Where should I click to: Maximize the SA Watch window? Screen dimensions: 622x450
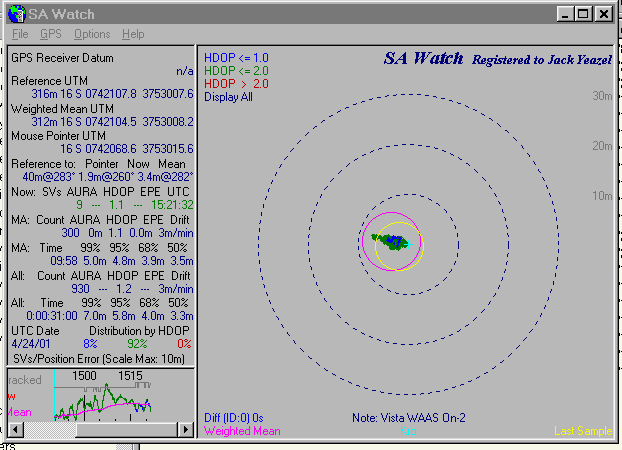coord(583,14)
